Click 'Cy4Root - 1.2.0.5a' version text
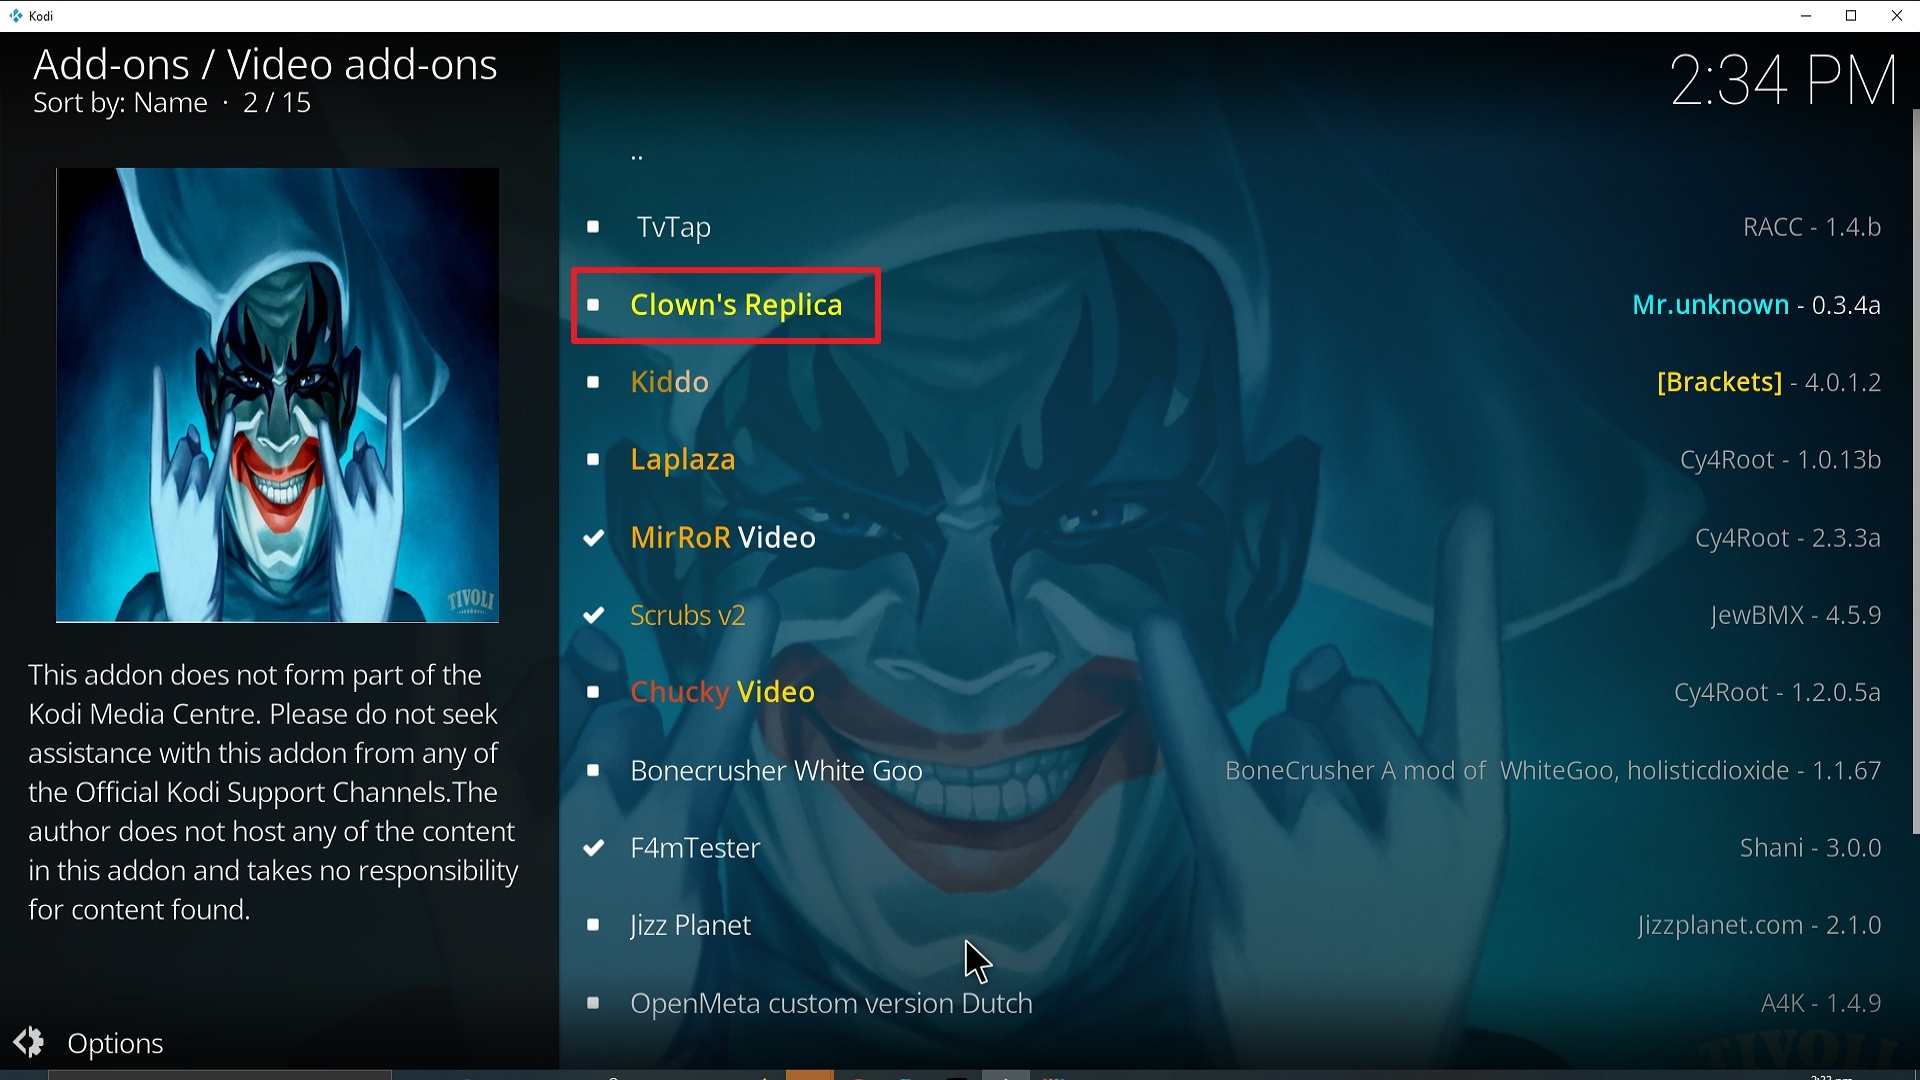1920x1080 pixels. tap(1777, 692)
